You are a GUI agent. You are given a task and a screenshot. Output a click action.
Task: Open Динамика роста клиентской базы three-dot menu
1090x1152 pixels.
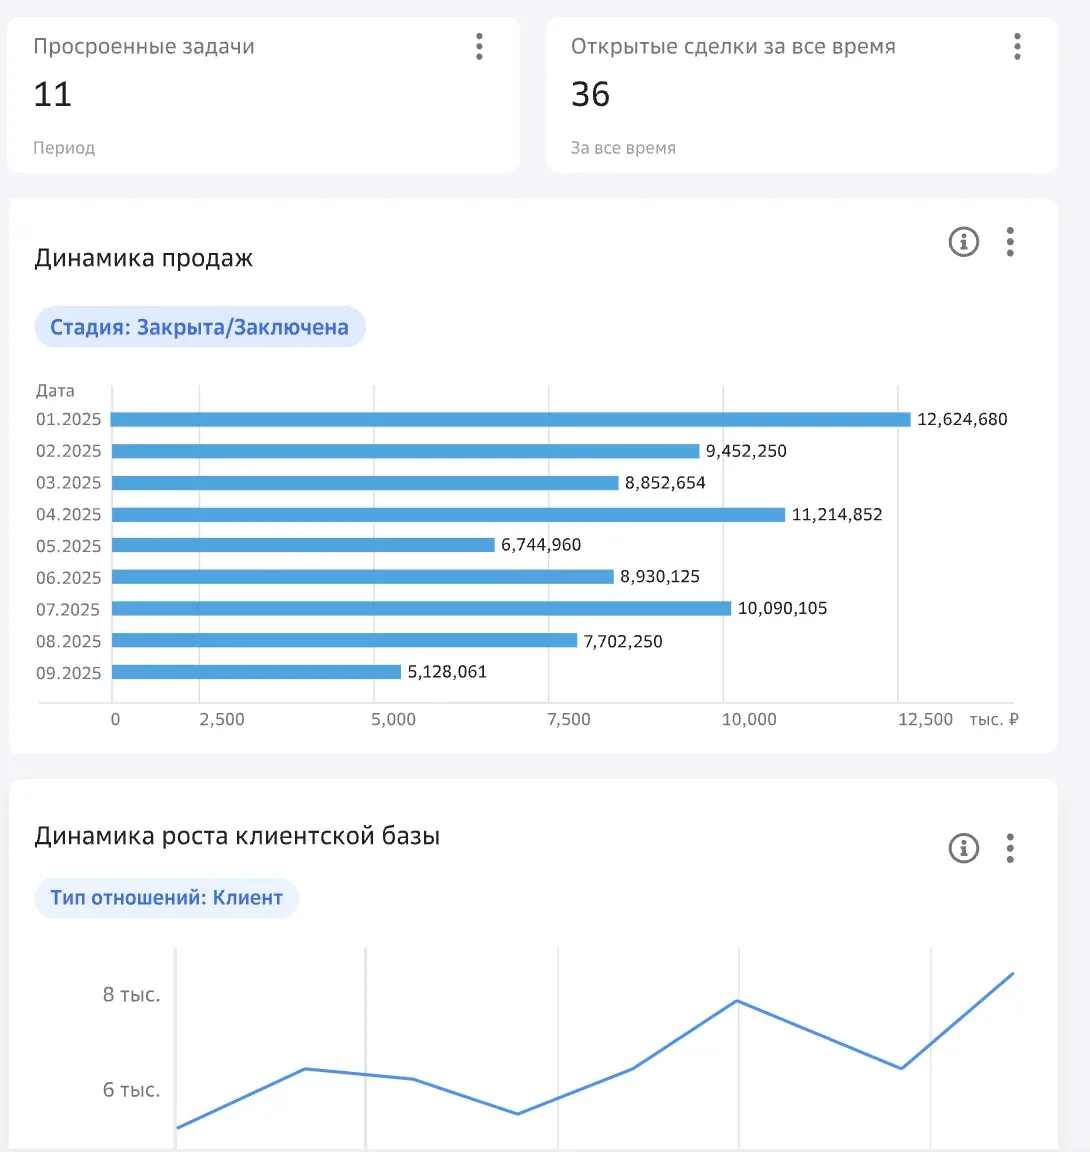point(1010,848)
